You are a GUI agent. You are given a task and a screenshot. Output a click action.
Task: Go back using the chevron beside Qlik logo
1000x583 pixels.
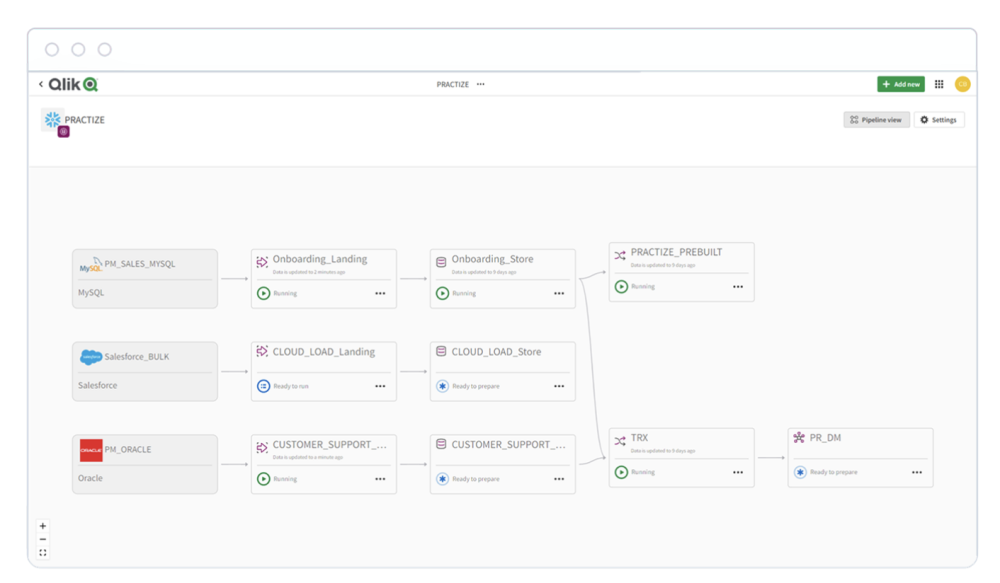[x=41, y=84]
